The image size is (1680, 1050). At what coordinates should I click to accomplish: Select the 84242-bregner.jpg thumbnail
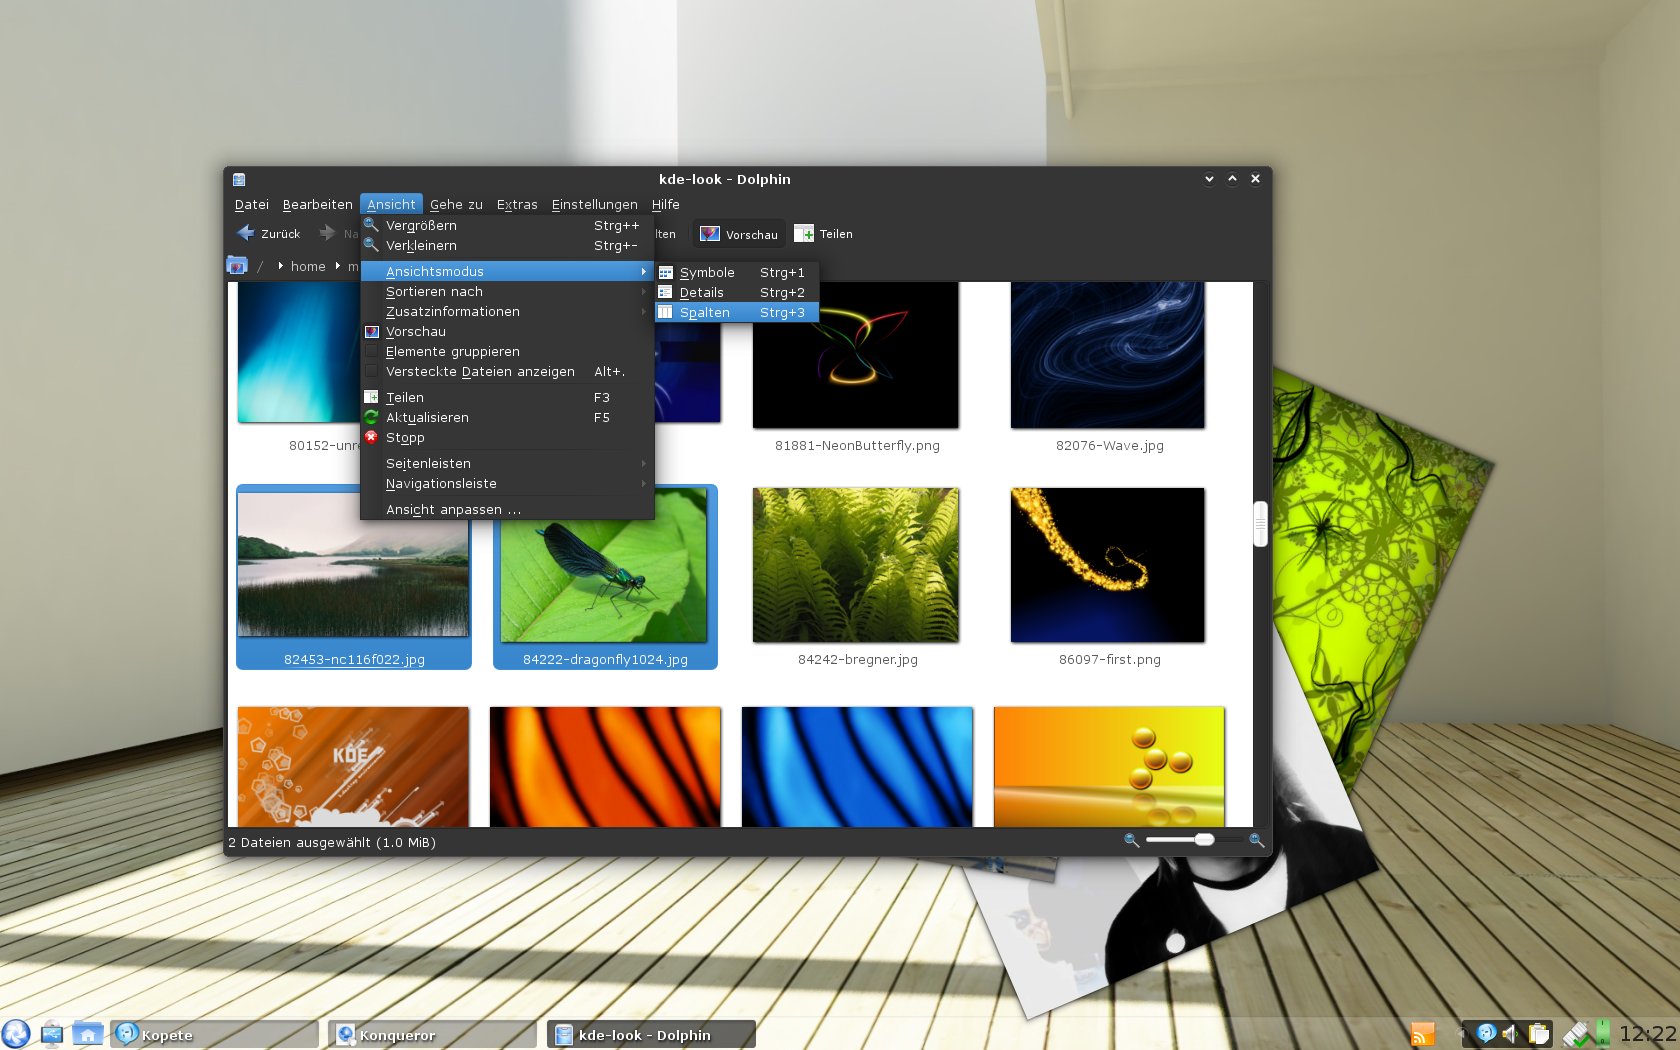[855, 565]
